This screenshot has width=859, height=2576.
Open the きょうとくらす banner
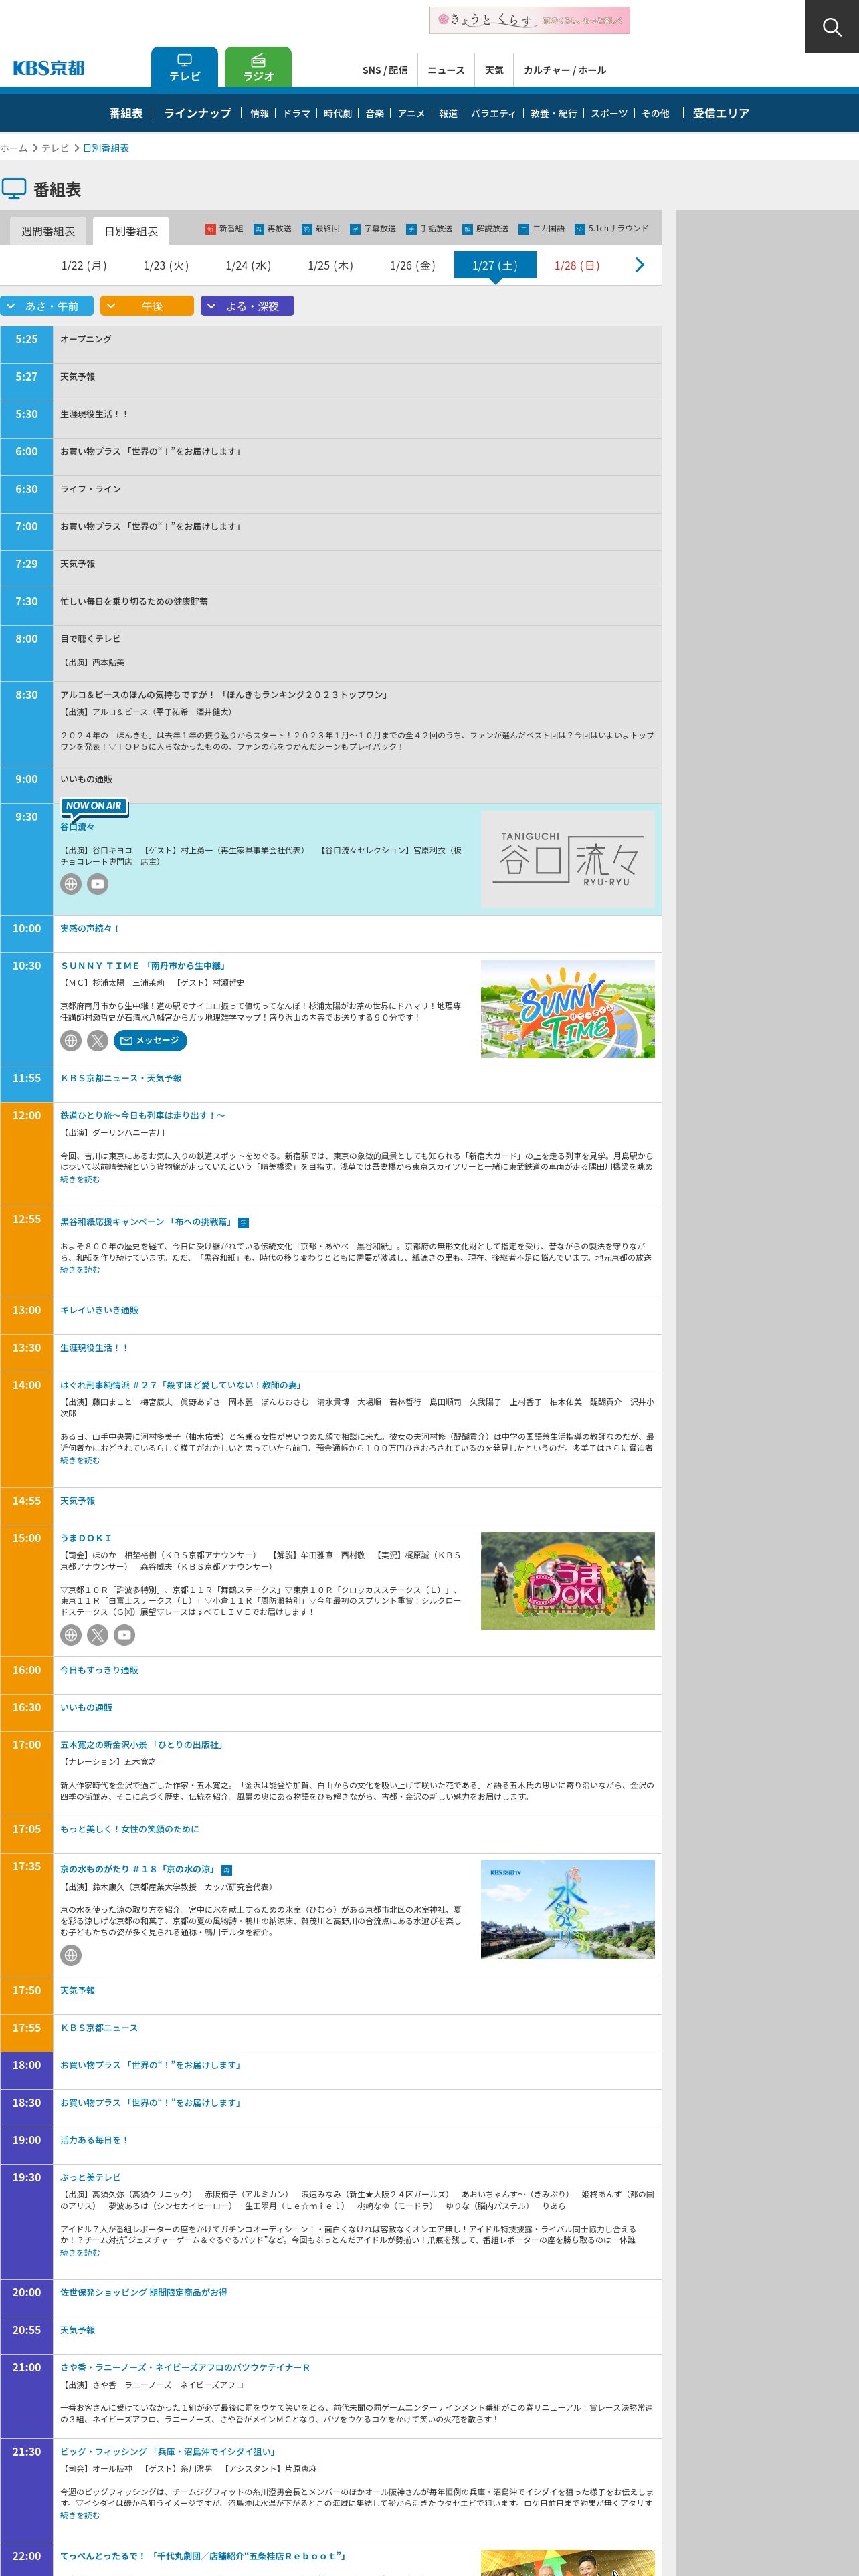click(x=529, y=20)
